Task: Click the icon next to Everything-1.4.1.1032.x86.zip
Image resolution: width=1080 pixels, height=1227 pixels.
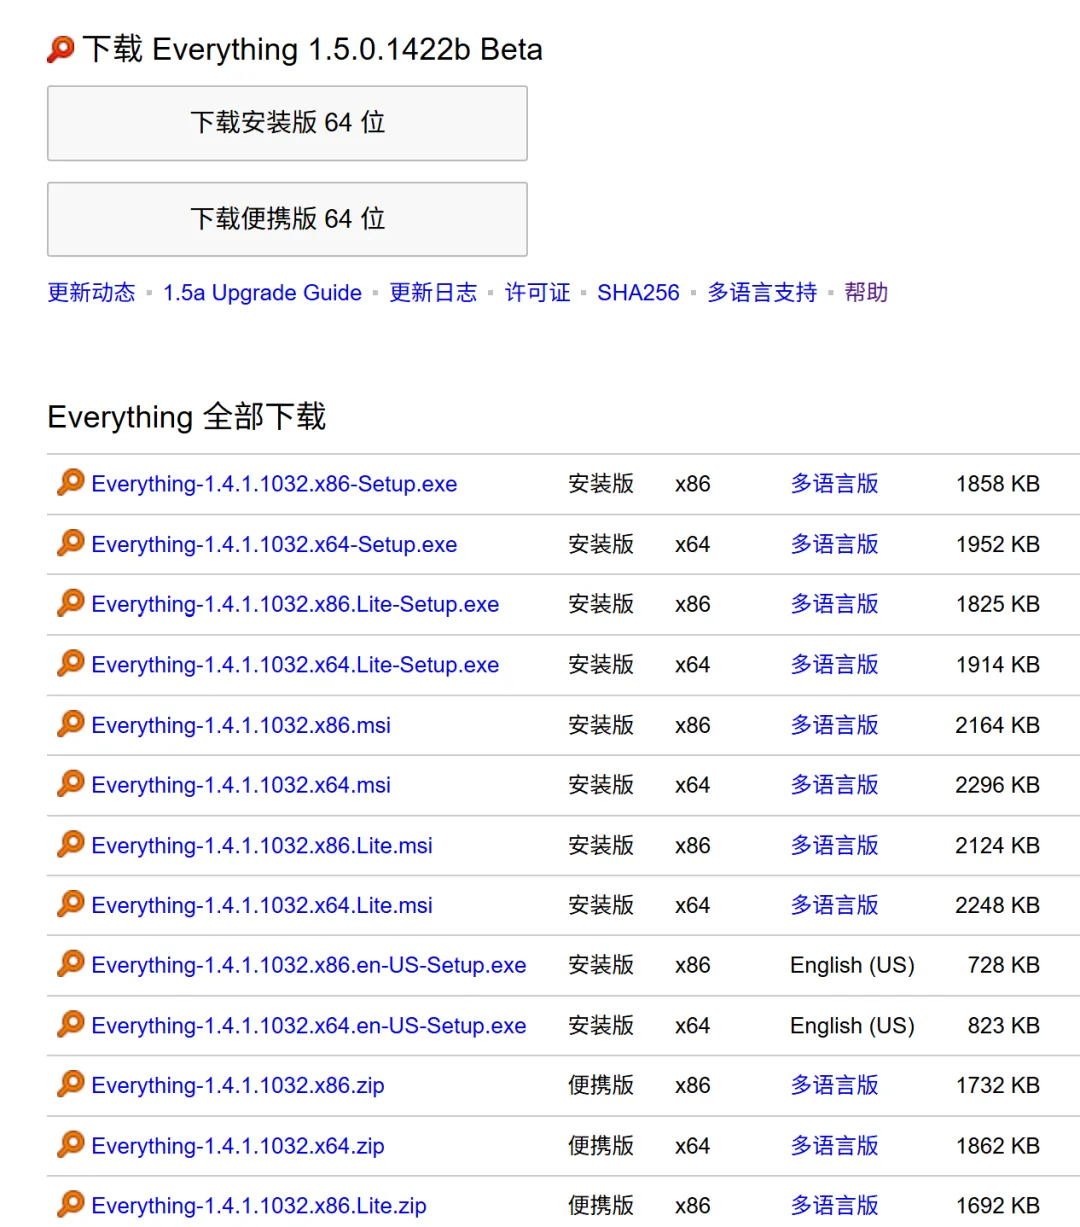Action: pyautogui.click(x=71, y=1084)
